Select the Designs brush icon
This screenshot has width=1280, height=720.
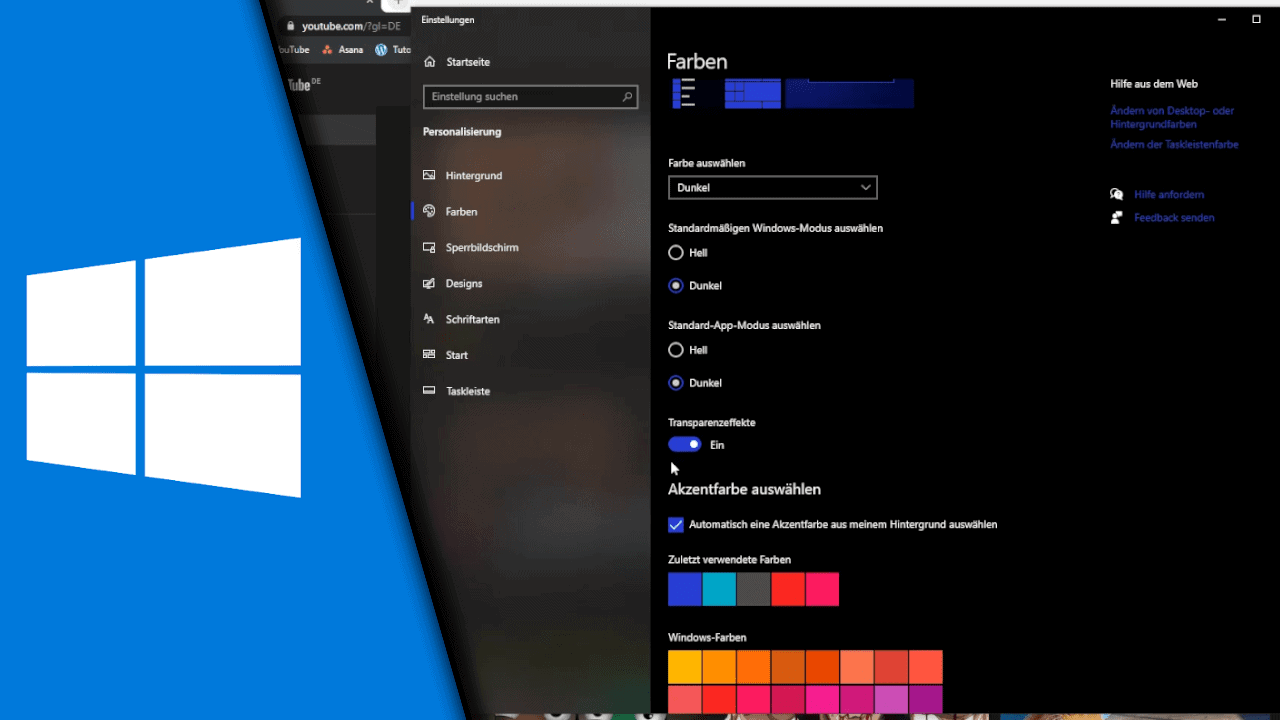[429, 283]
